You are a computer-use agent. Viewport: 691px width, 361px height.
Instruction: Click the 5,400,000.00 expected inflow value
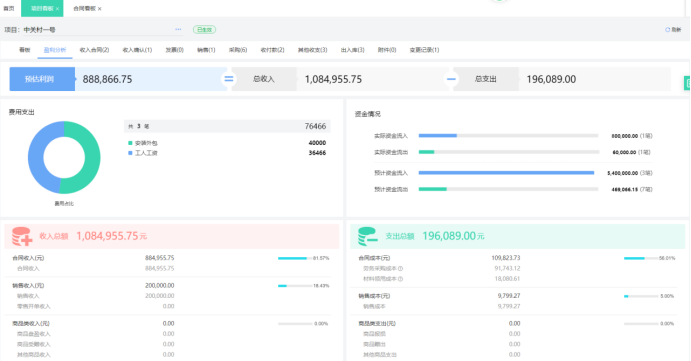[623, 173]
